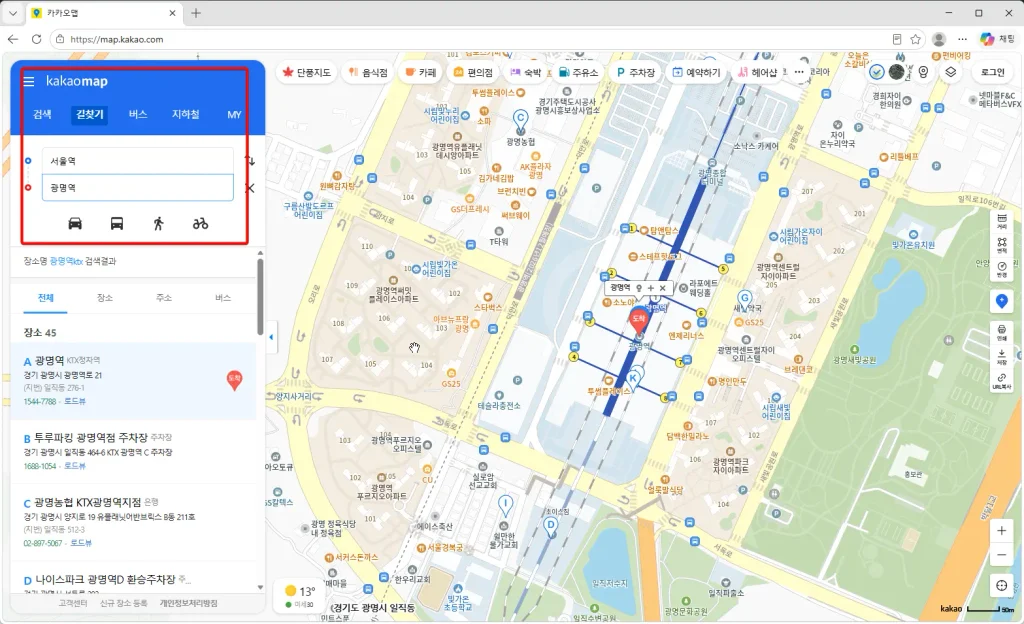Click the 예약하기 category button

coord(696,72)
